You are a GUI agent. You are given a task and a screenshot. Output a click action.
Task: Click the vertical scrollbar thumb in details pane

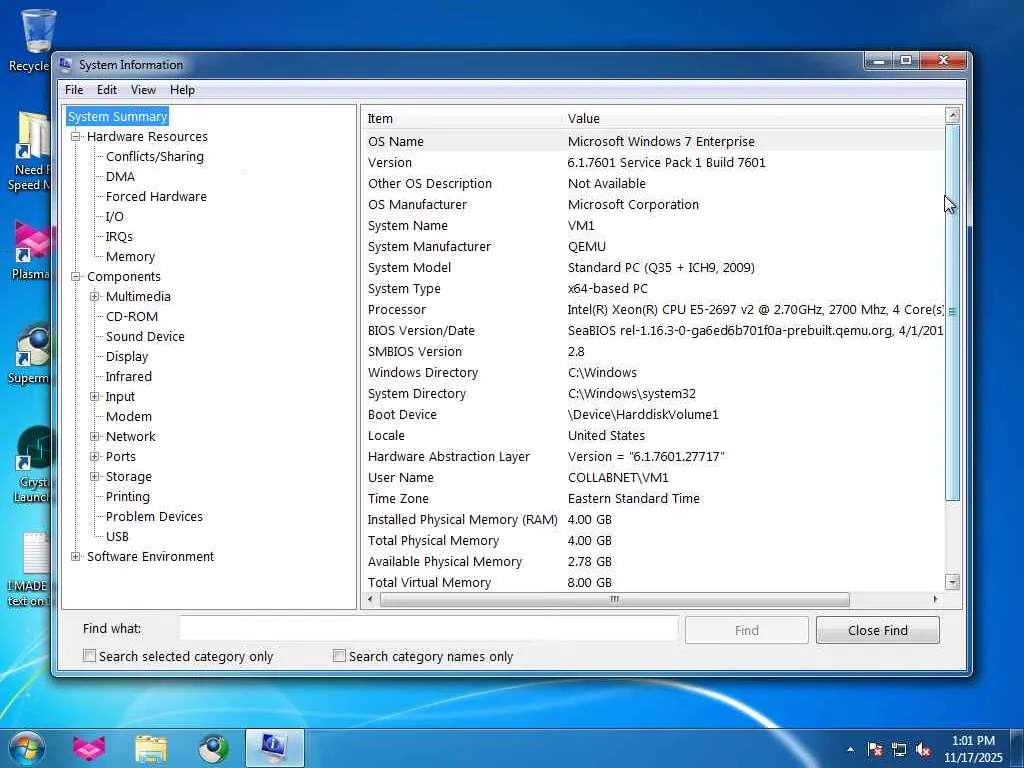(952, 313)
